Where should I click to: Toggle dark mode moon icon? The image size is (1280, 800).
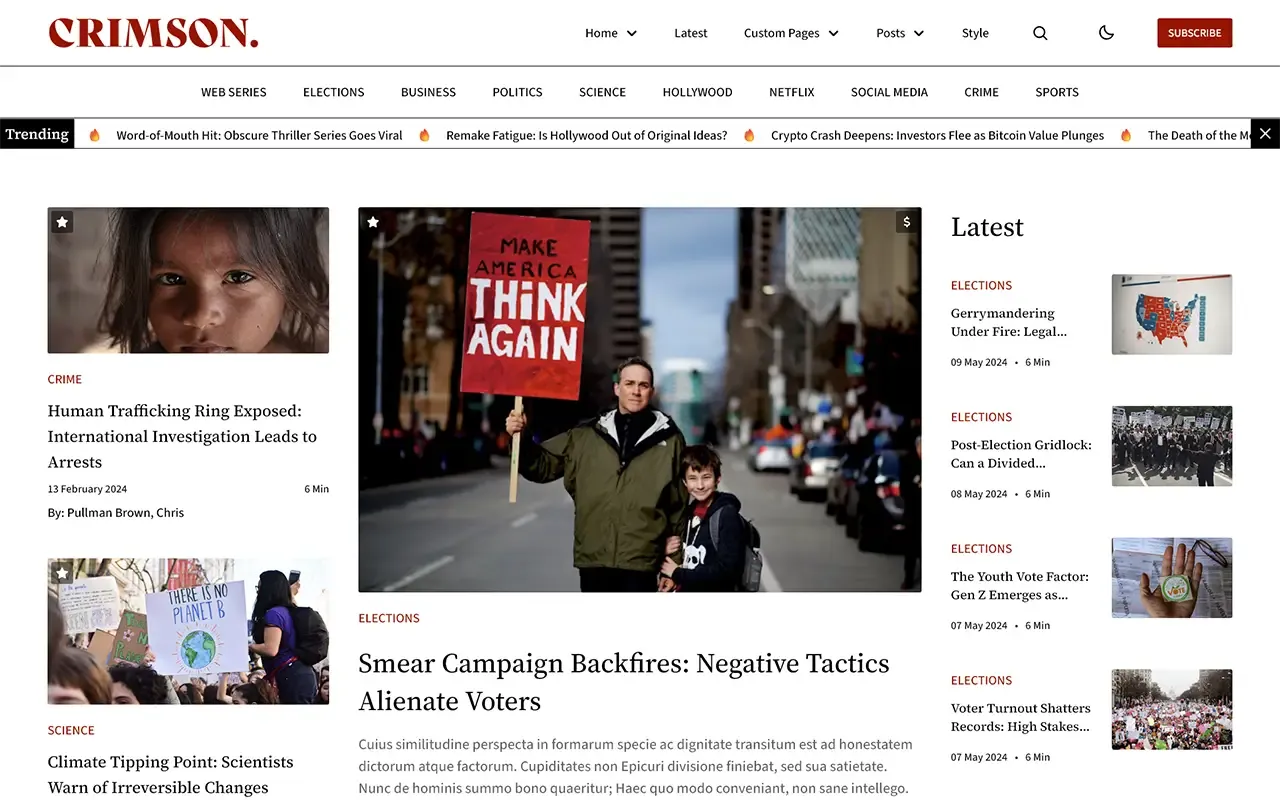click(1106, 33)
